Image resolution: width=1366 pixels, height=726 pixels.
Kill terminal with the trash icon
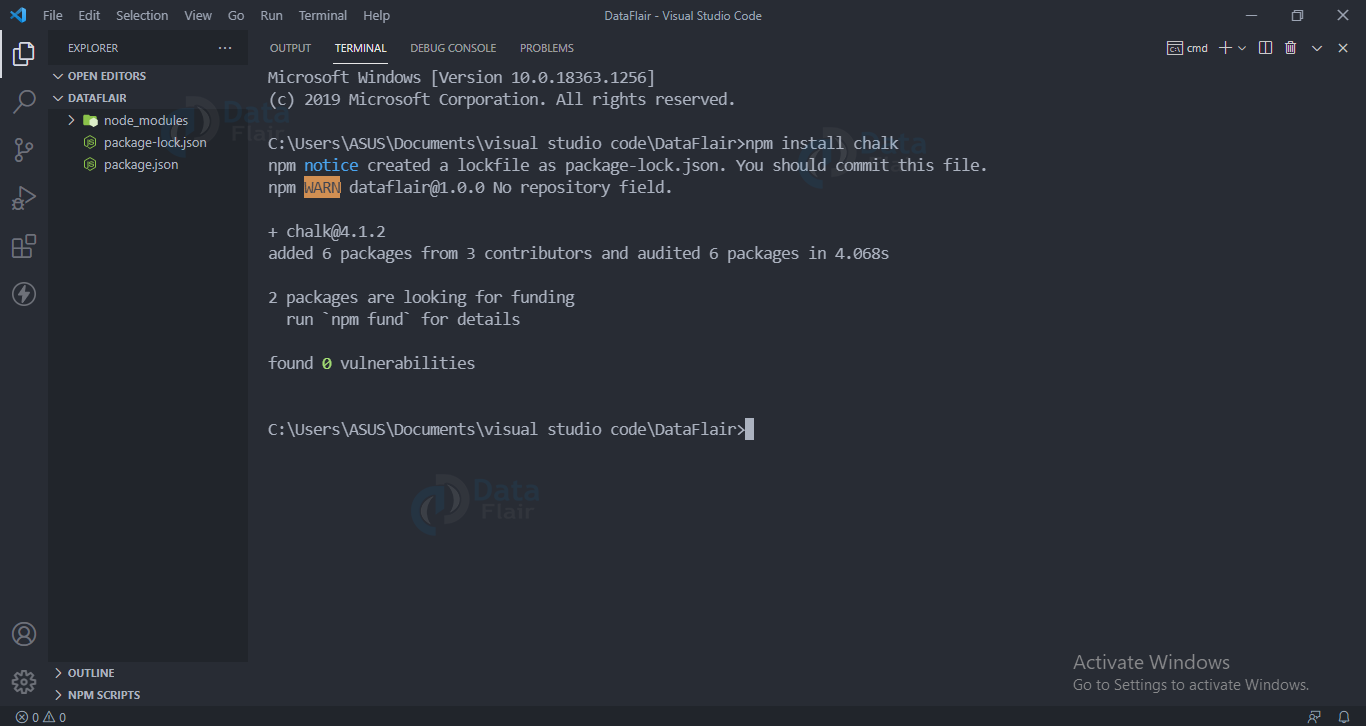click(1291, 48)
